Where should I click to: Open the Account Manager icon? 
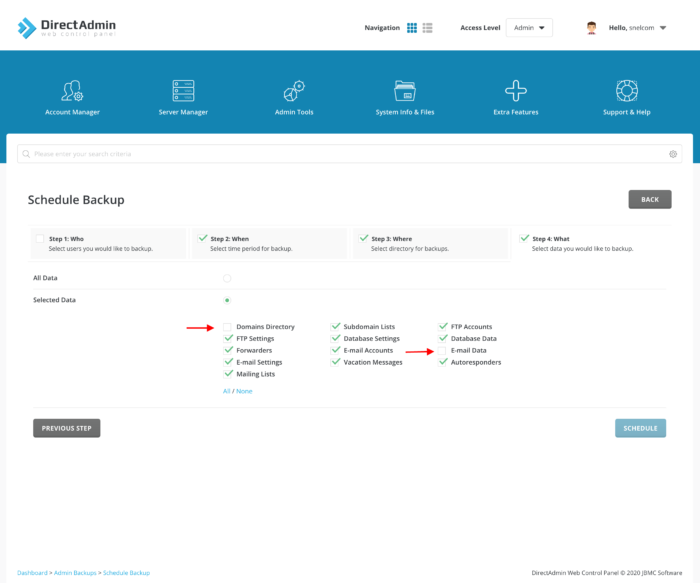(72, 91)
